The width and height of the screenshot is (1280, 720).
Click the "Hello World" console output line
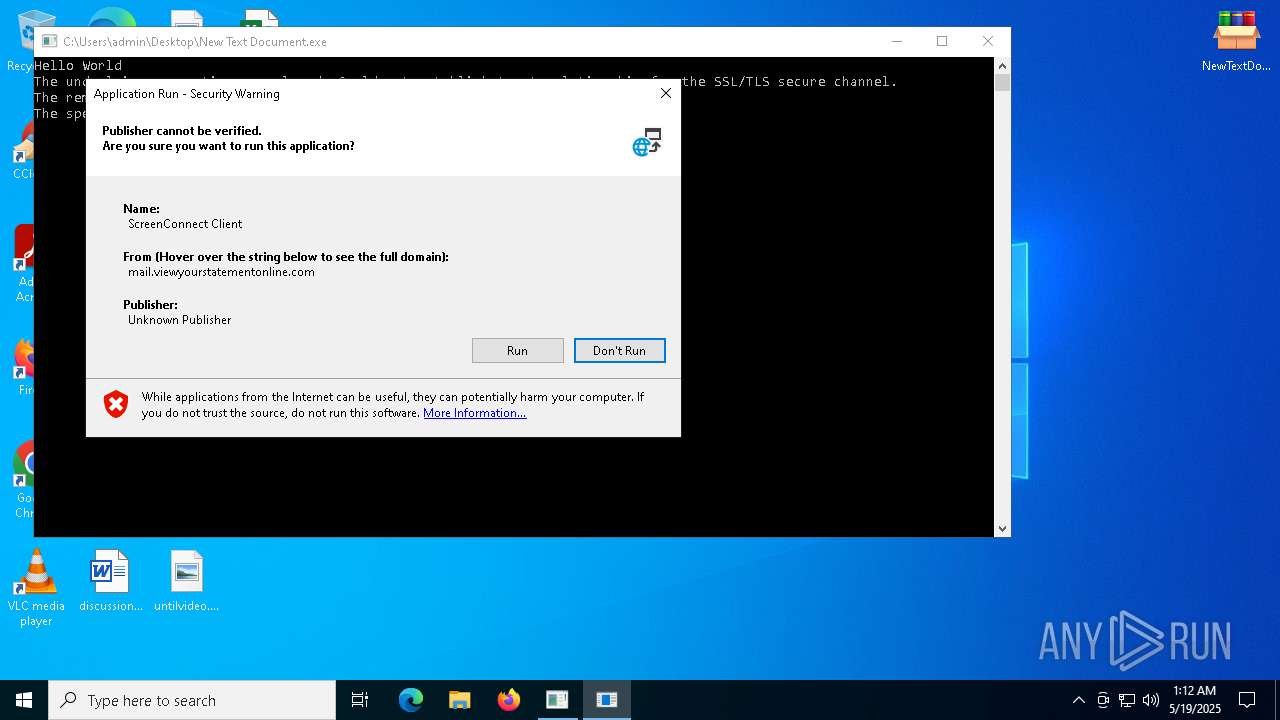(x=78, y=66)
